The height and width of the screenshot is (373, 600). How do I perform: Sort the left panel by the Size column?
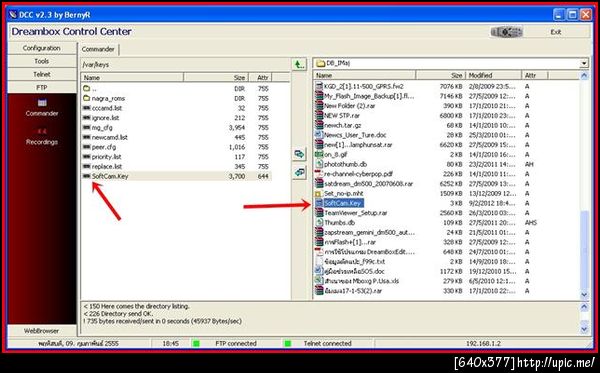tap(216, 78)
